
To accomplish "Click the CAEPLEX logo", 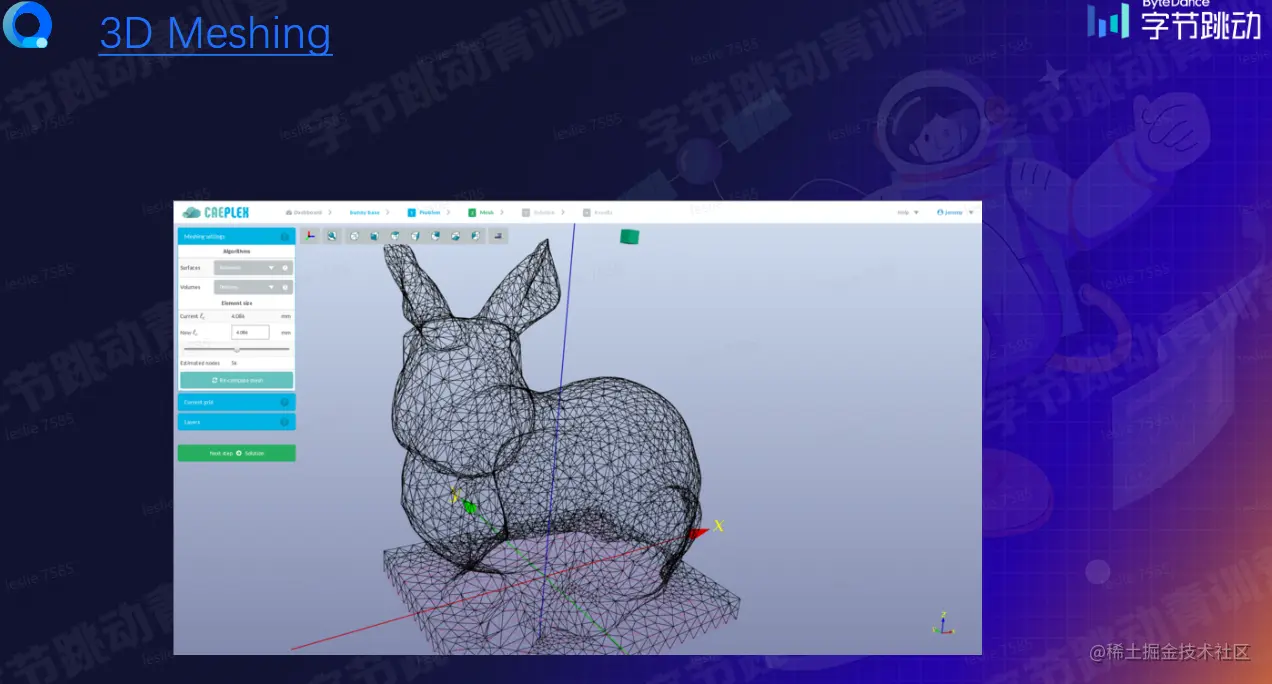I will (x=215, y=212).
